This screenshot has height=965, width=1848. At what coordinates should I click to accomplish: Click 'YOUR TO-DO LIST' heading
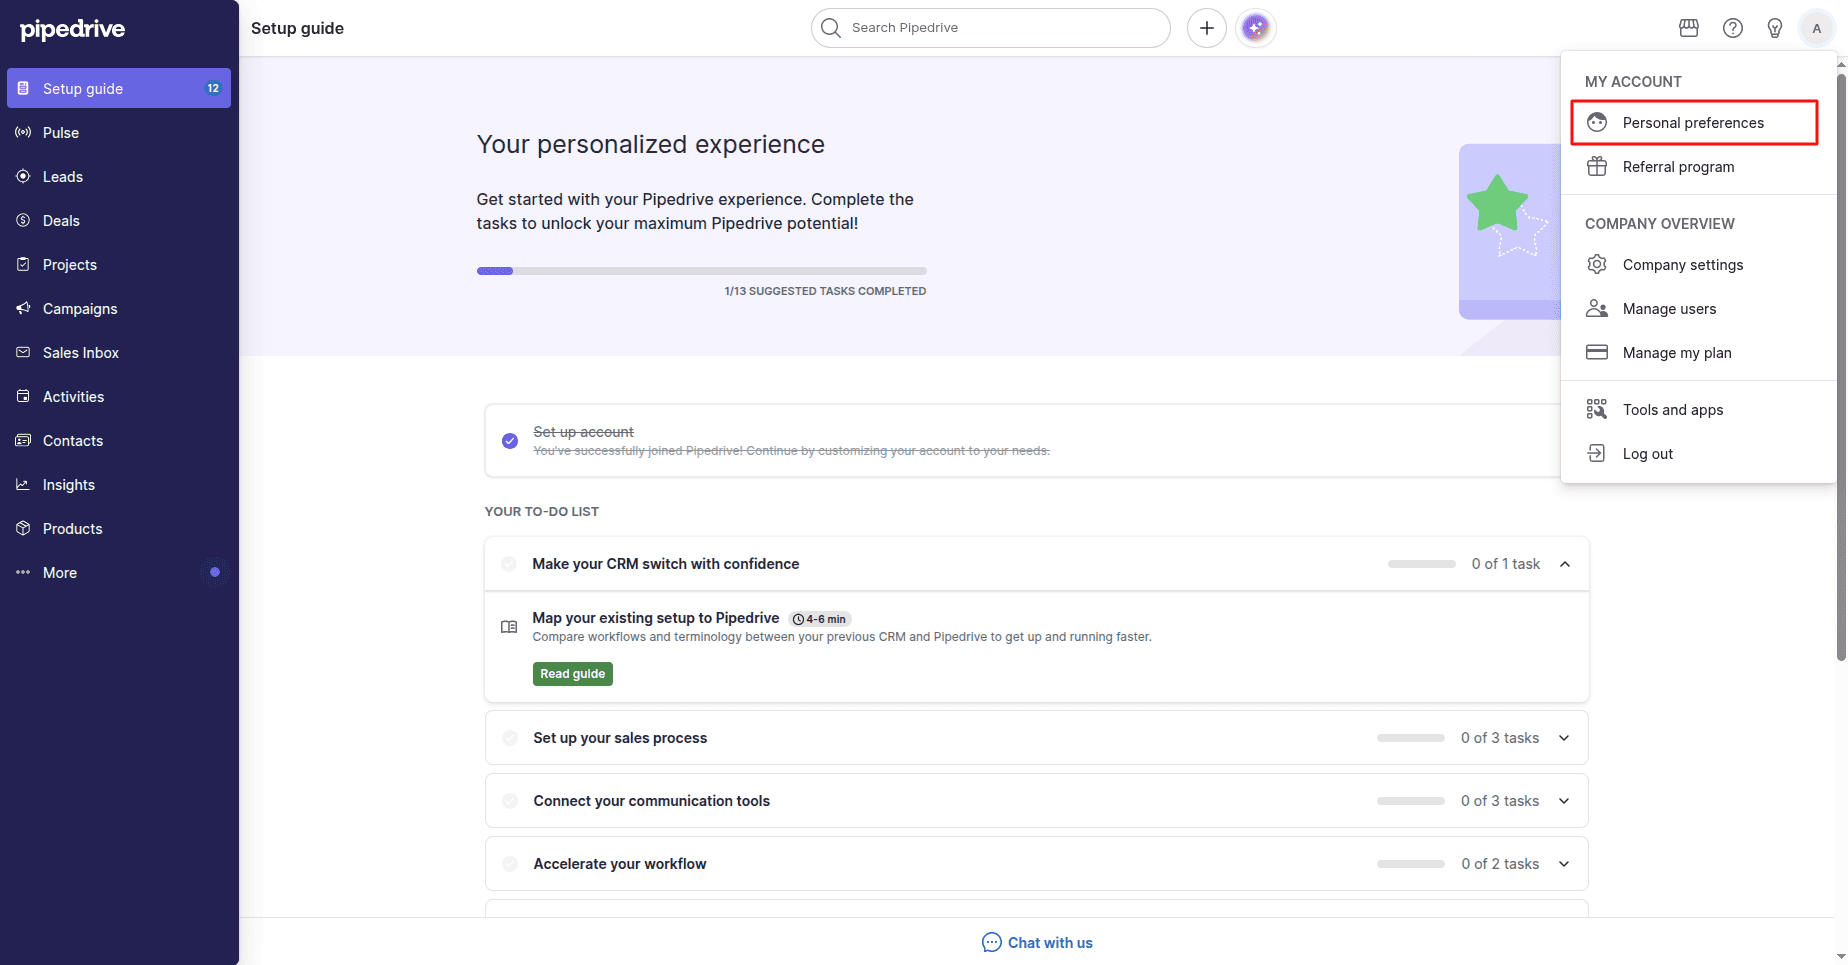click(542, 511)
